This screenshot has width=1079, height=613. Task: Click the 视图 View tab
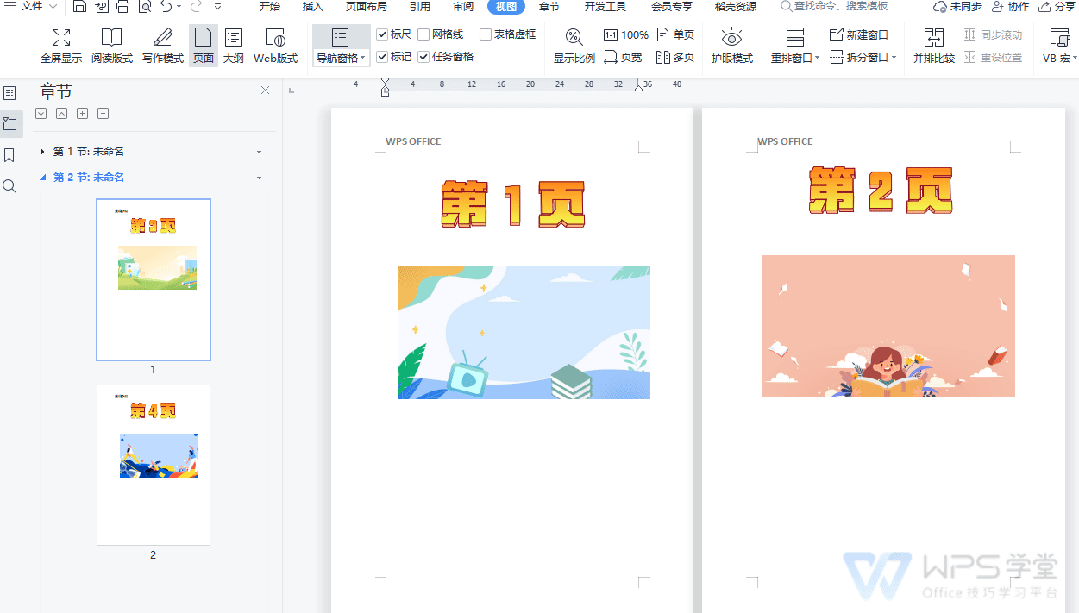point(506,7)
